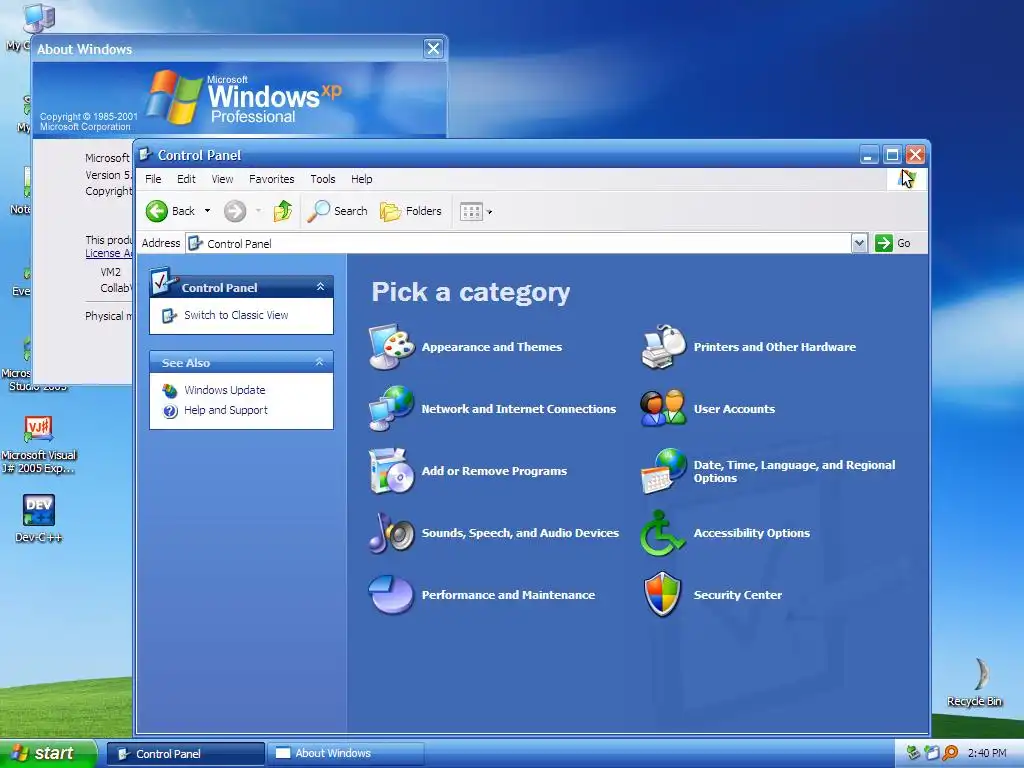Click the Start button on taskbar

48,753
